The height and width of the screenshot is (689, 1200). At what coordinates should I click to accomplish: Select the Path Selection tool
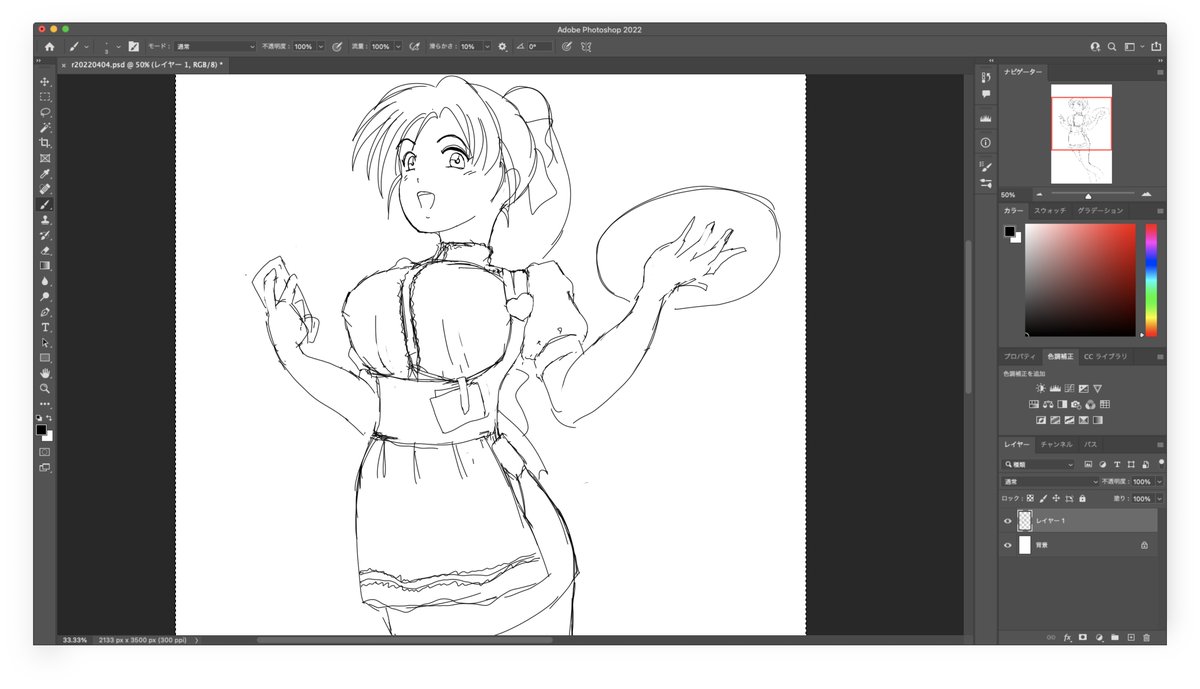pyautogui.click(x=45, y=342)
